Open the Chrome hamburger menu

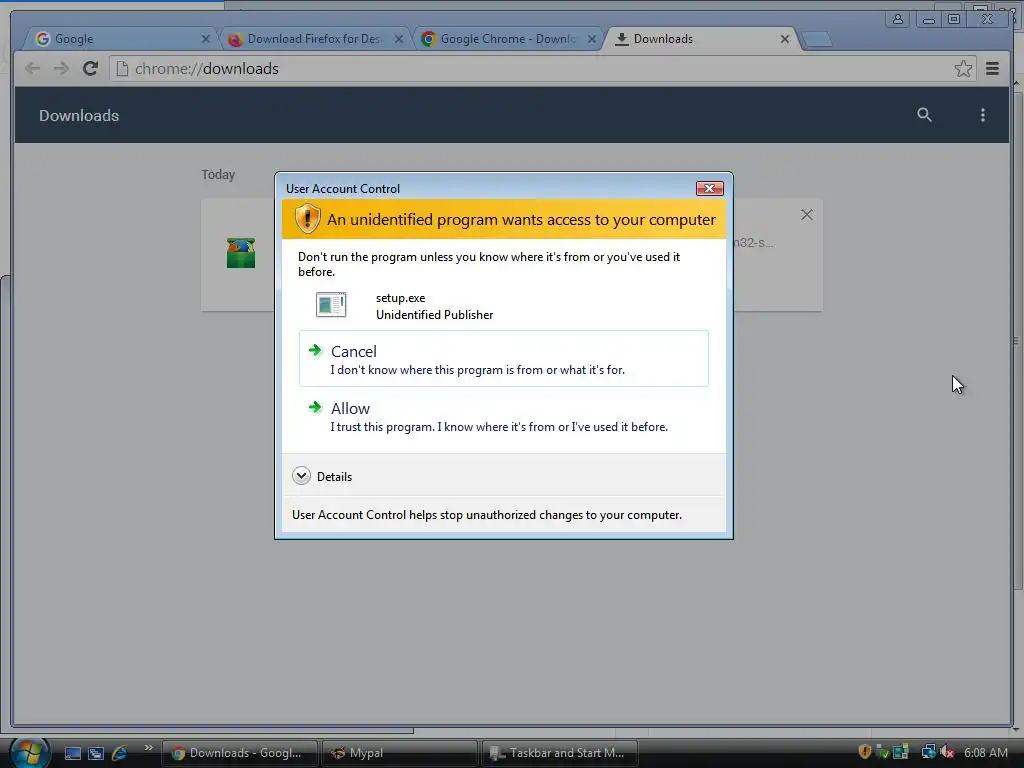pyautogui.click(x=992, y=69)
